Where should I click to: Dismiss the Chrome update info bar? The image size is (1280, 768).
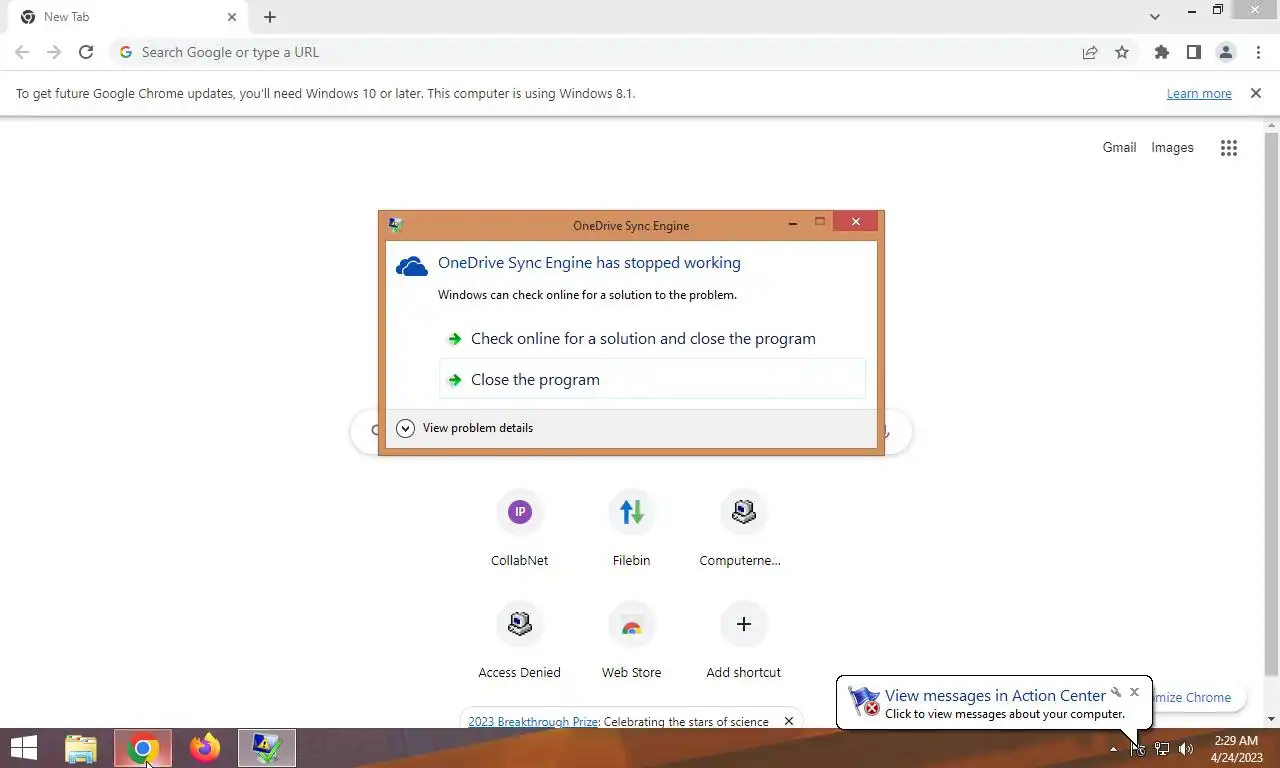(x=1256, y=93)
